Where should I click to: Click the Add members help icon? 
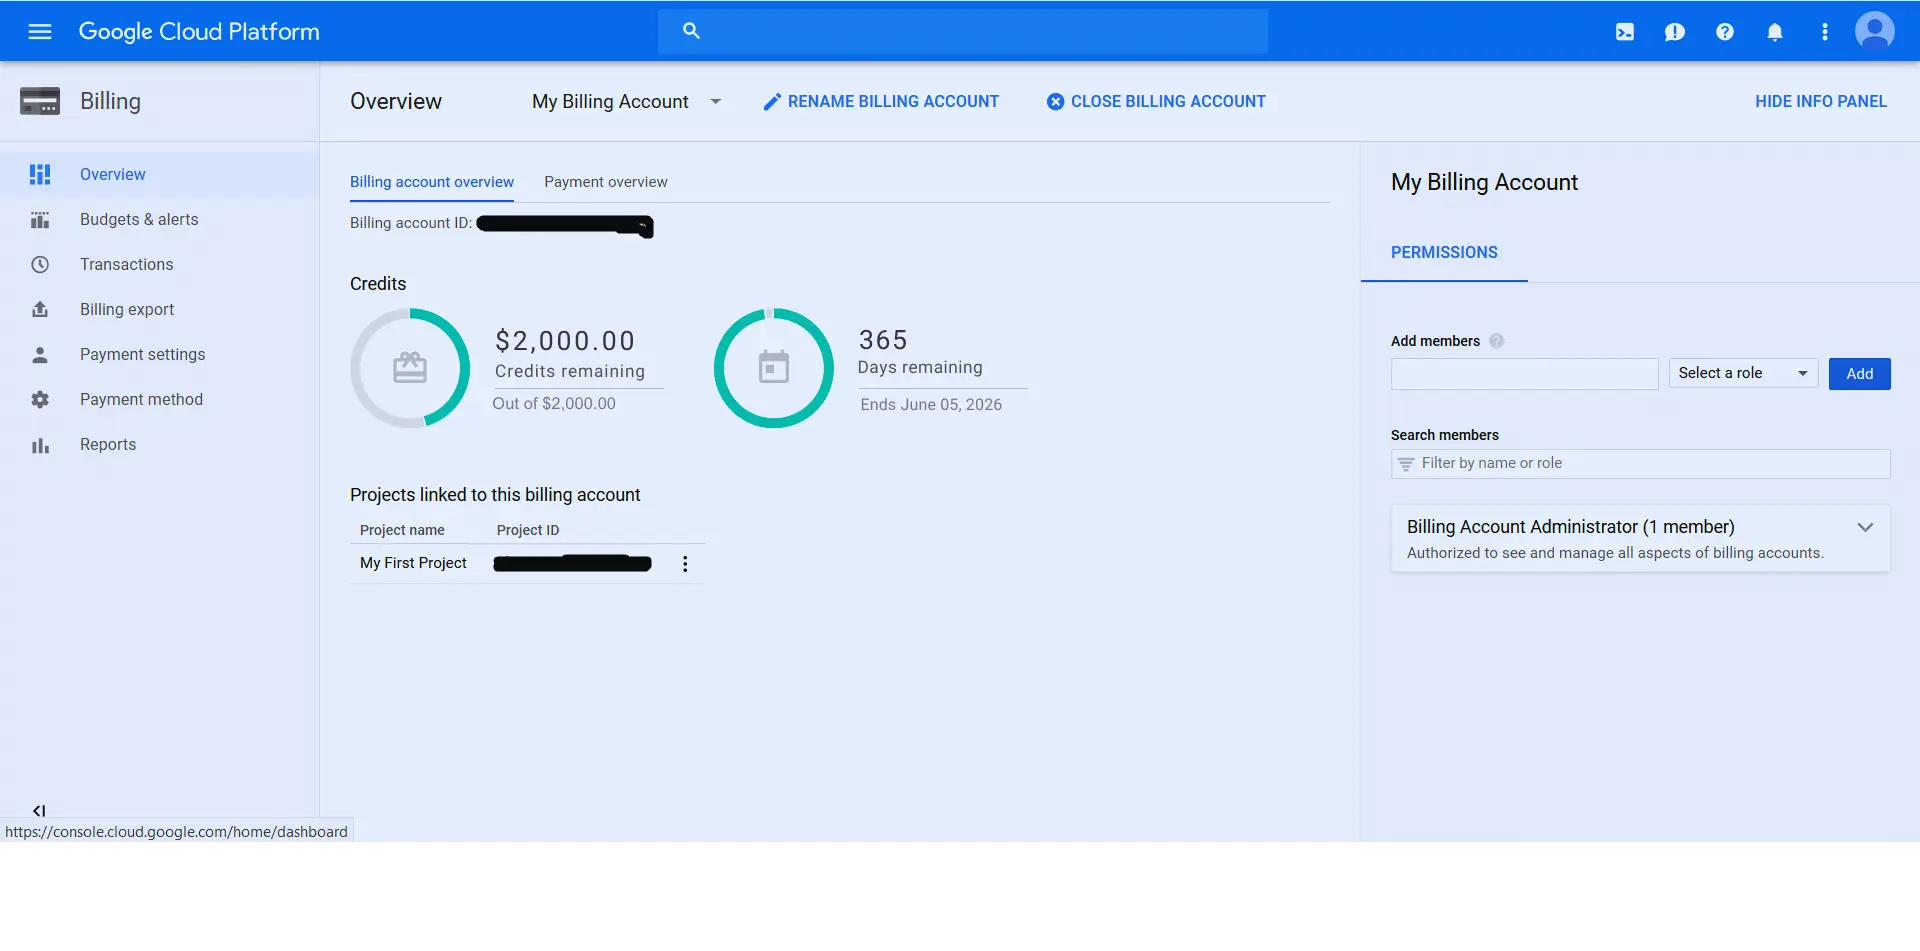[1496, 341]
